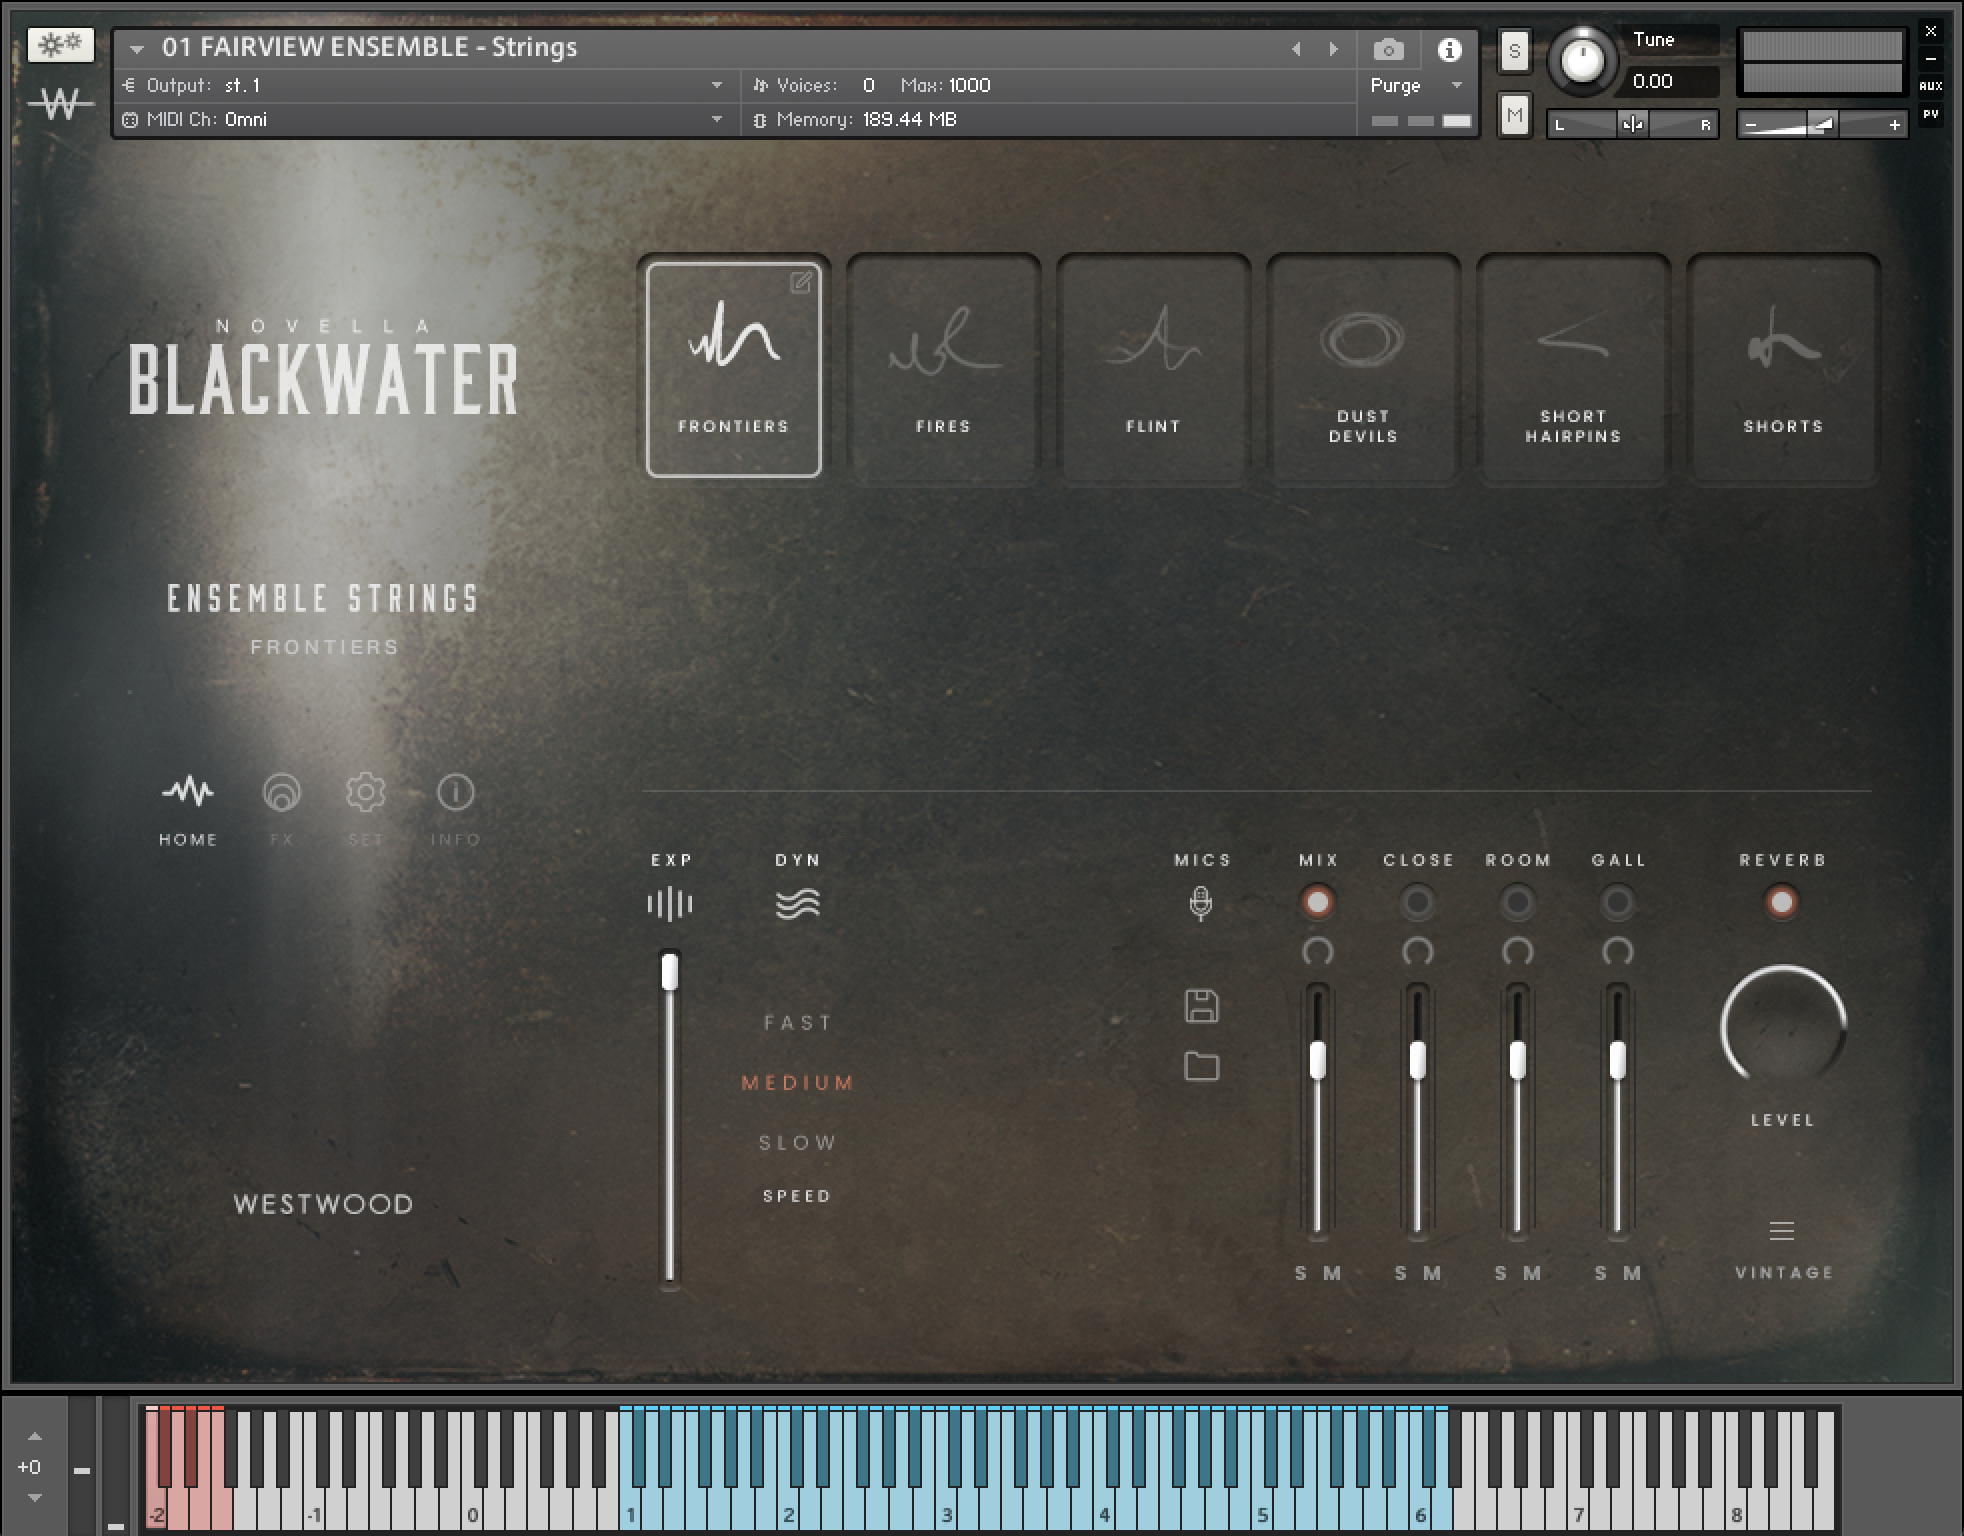Open the FX page icon
This screenshot has height=1536, width=1964.
281,792
